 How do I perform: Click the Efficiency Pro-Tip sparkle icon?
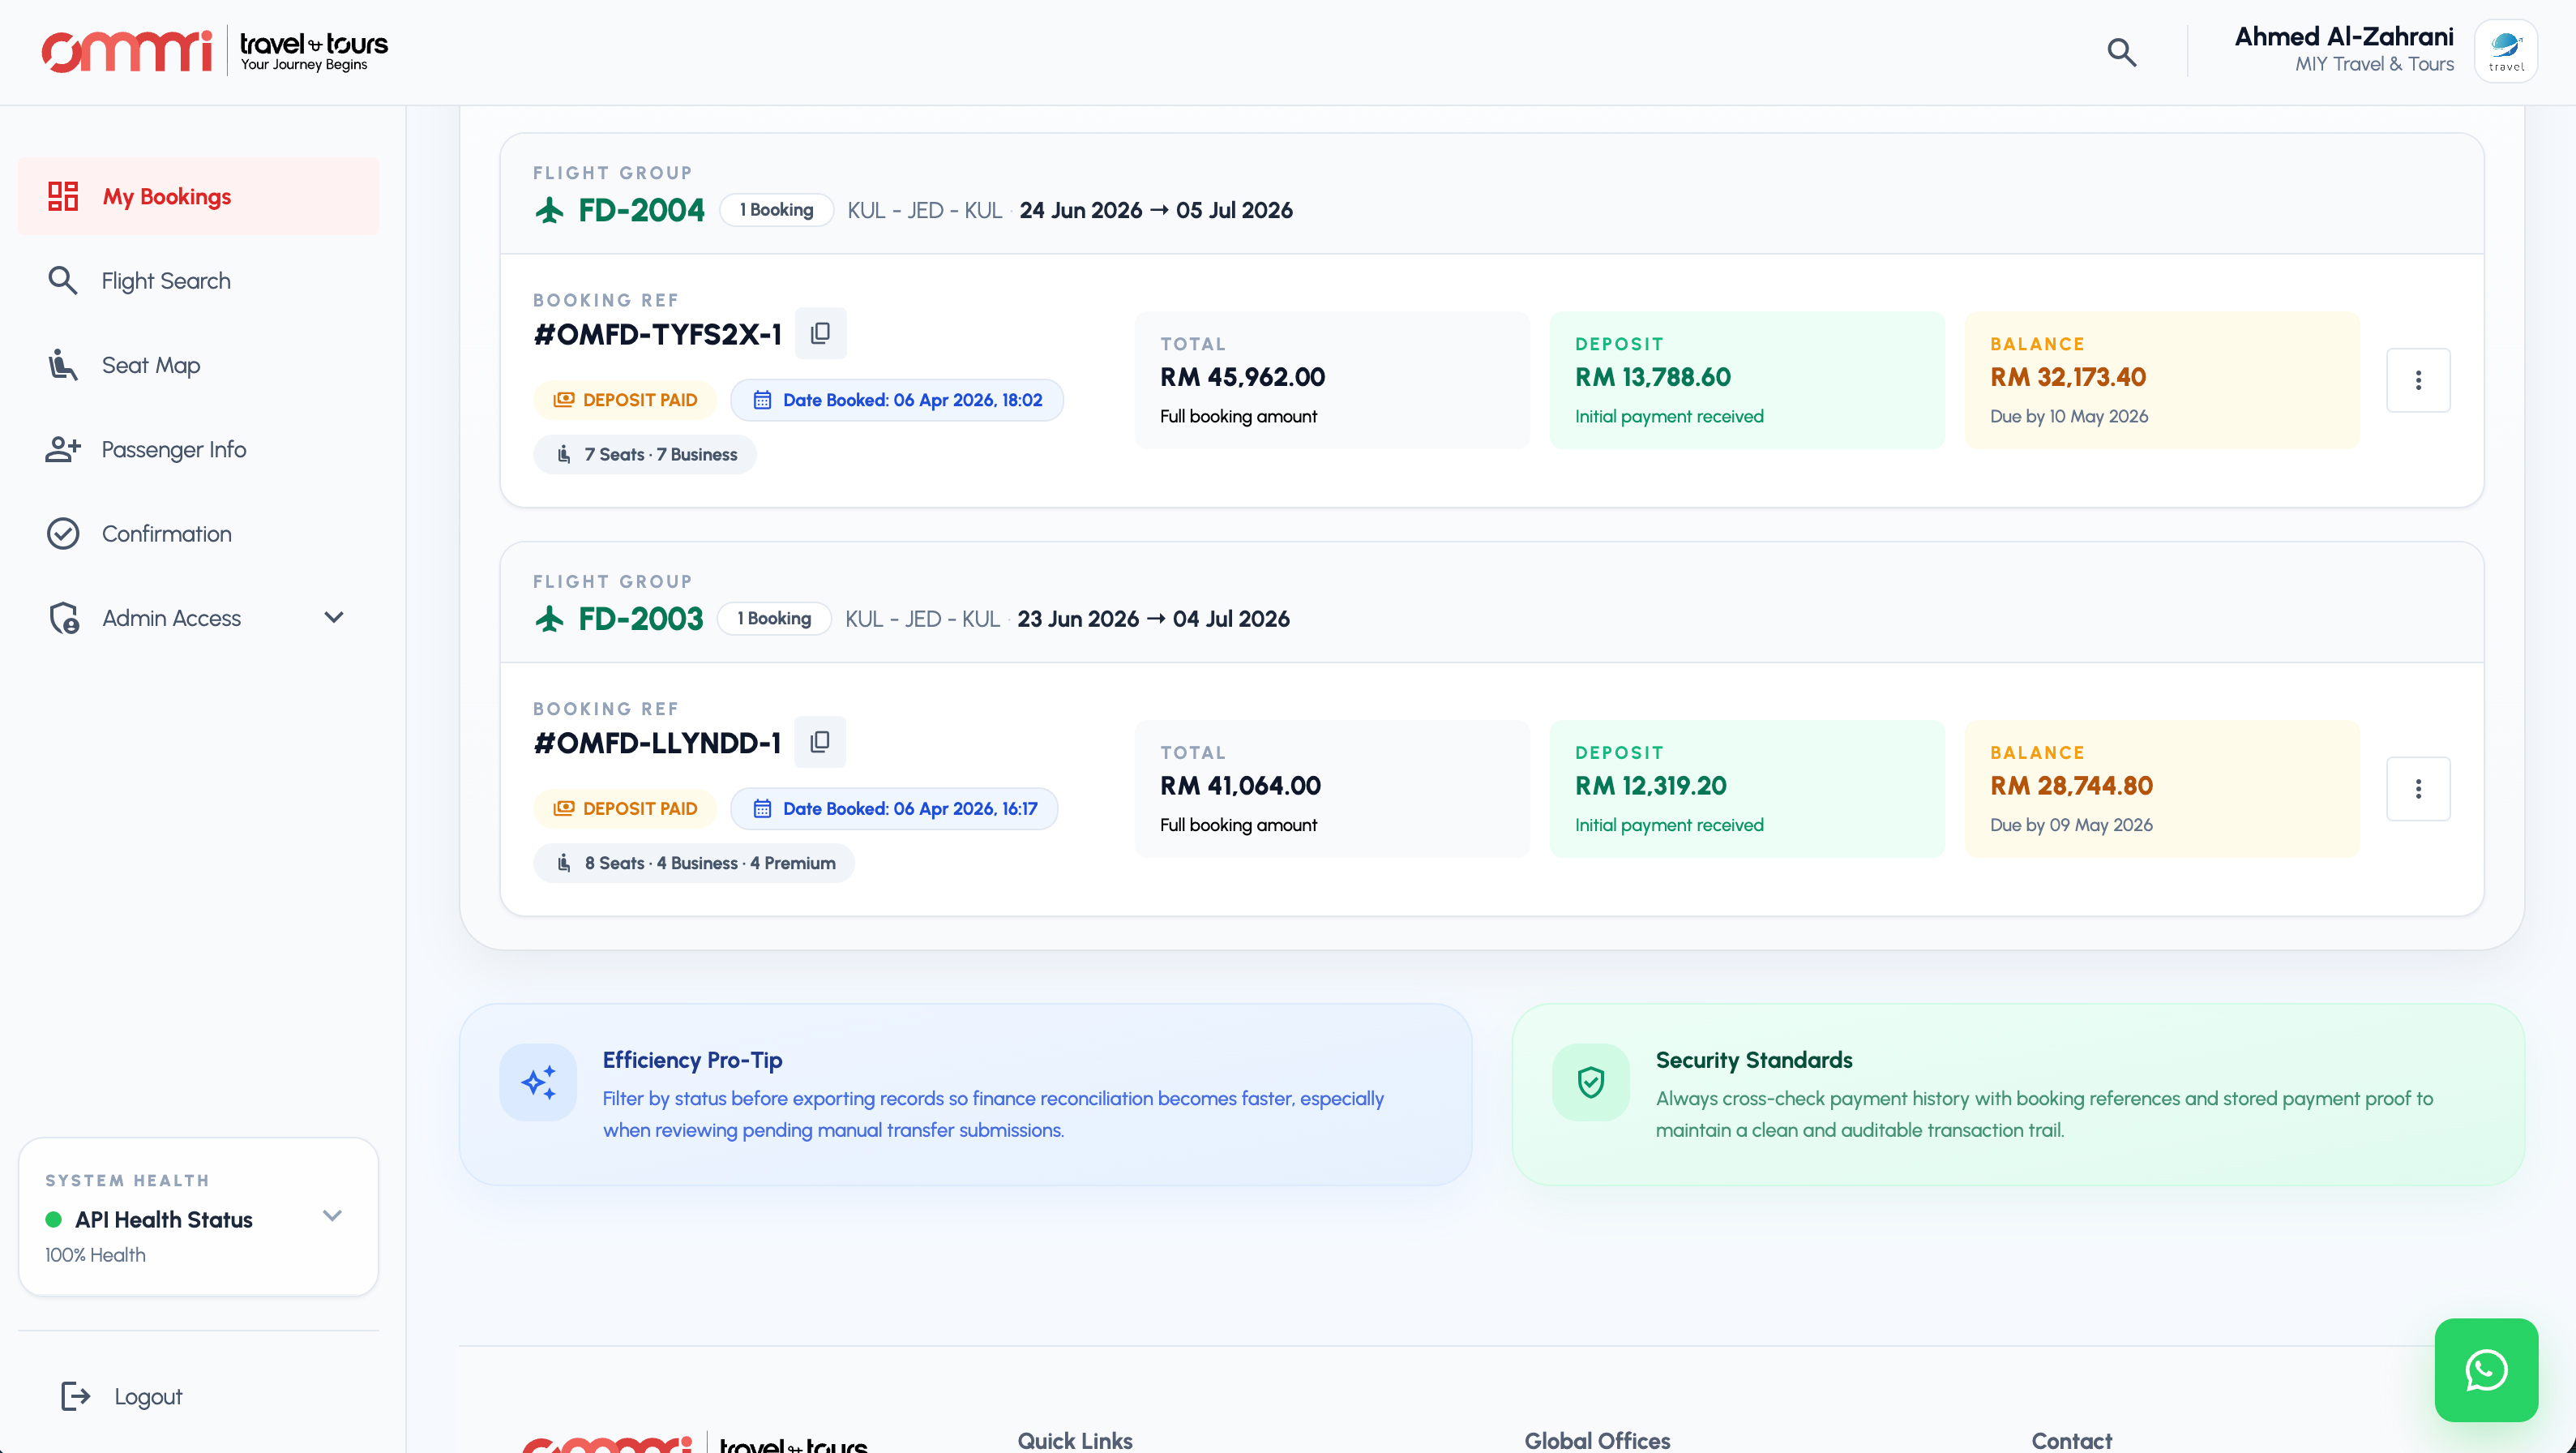click(x=538, y=1082)
